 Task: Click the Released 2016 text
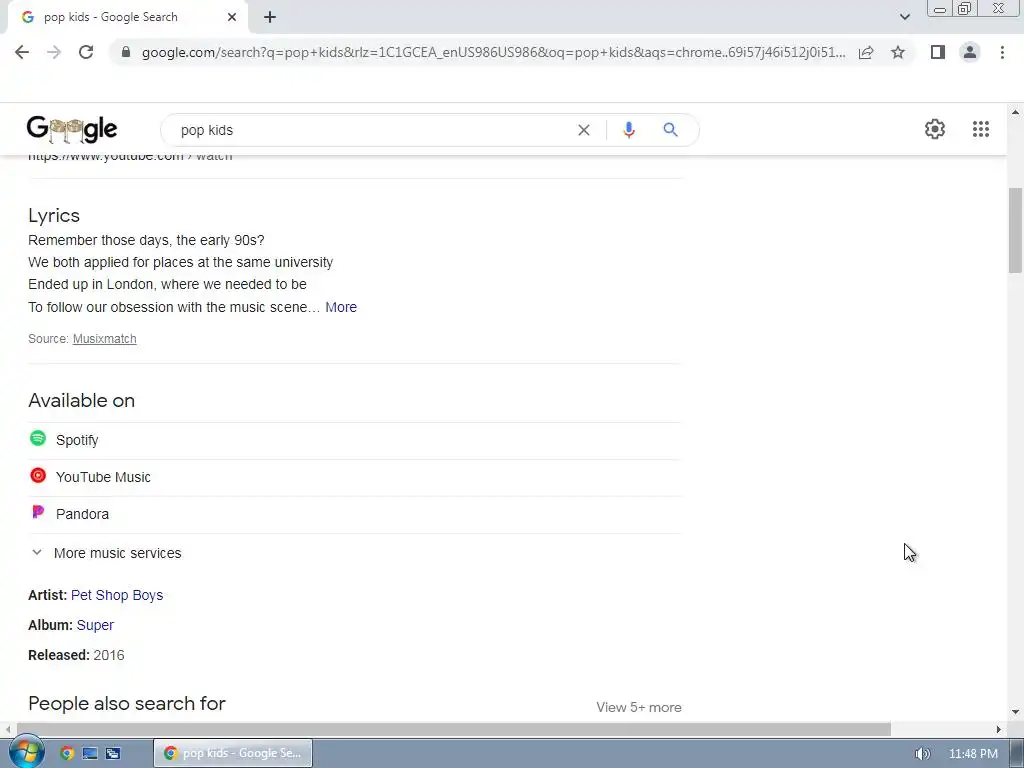click(76, 655)
